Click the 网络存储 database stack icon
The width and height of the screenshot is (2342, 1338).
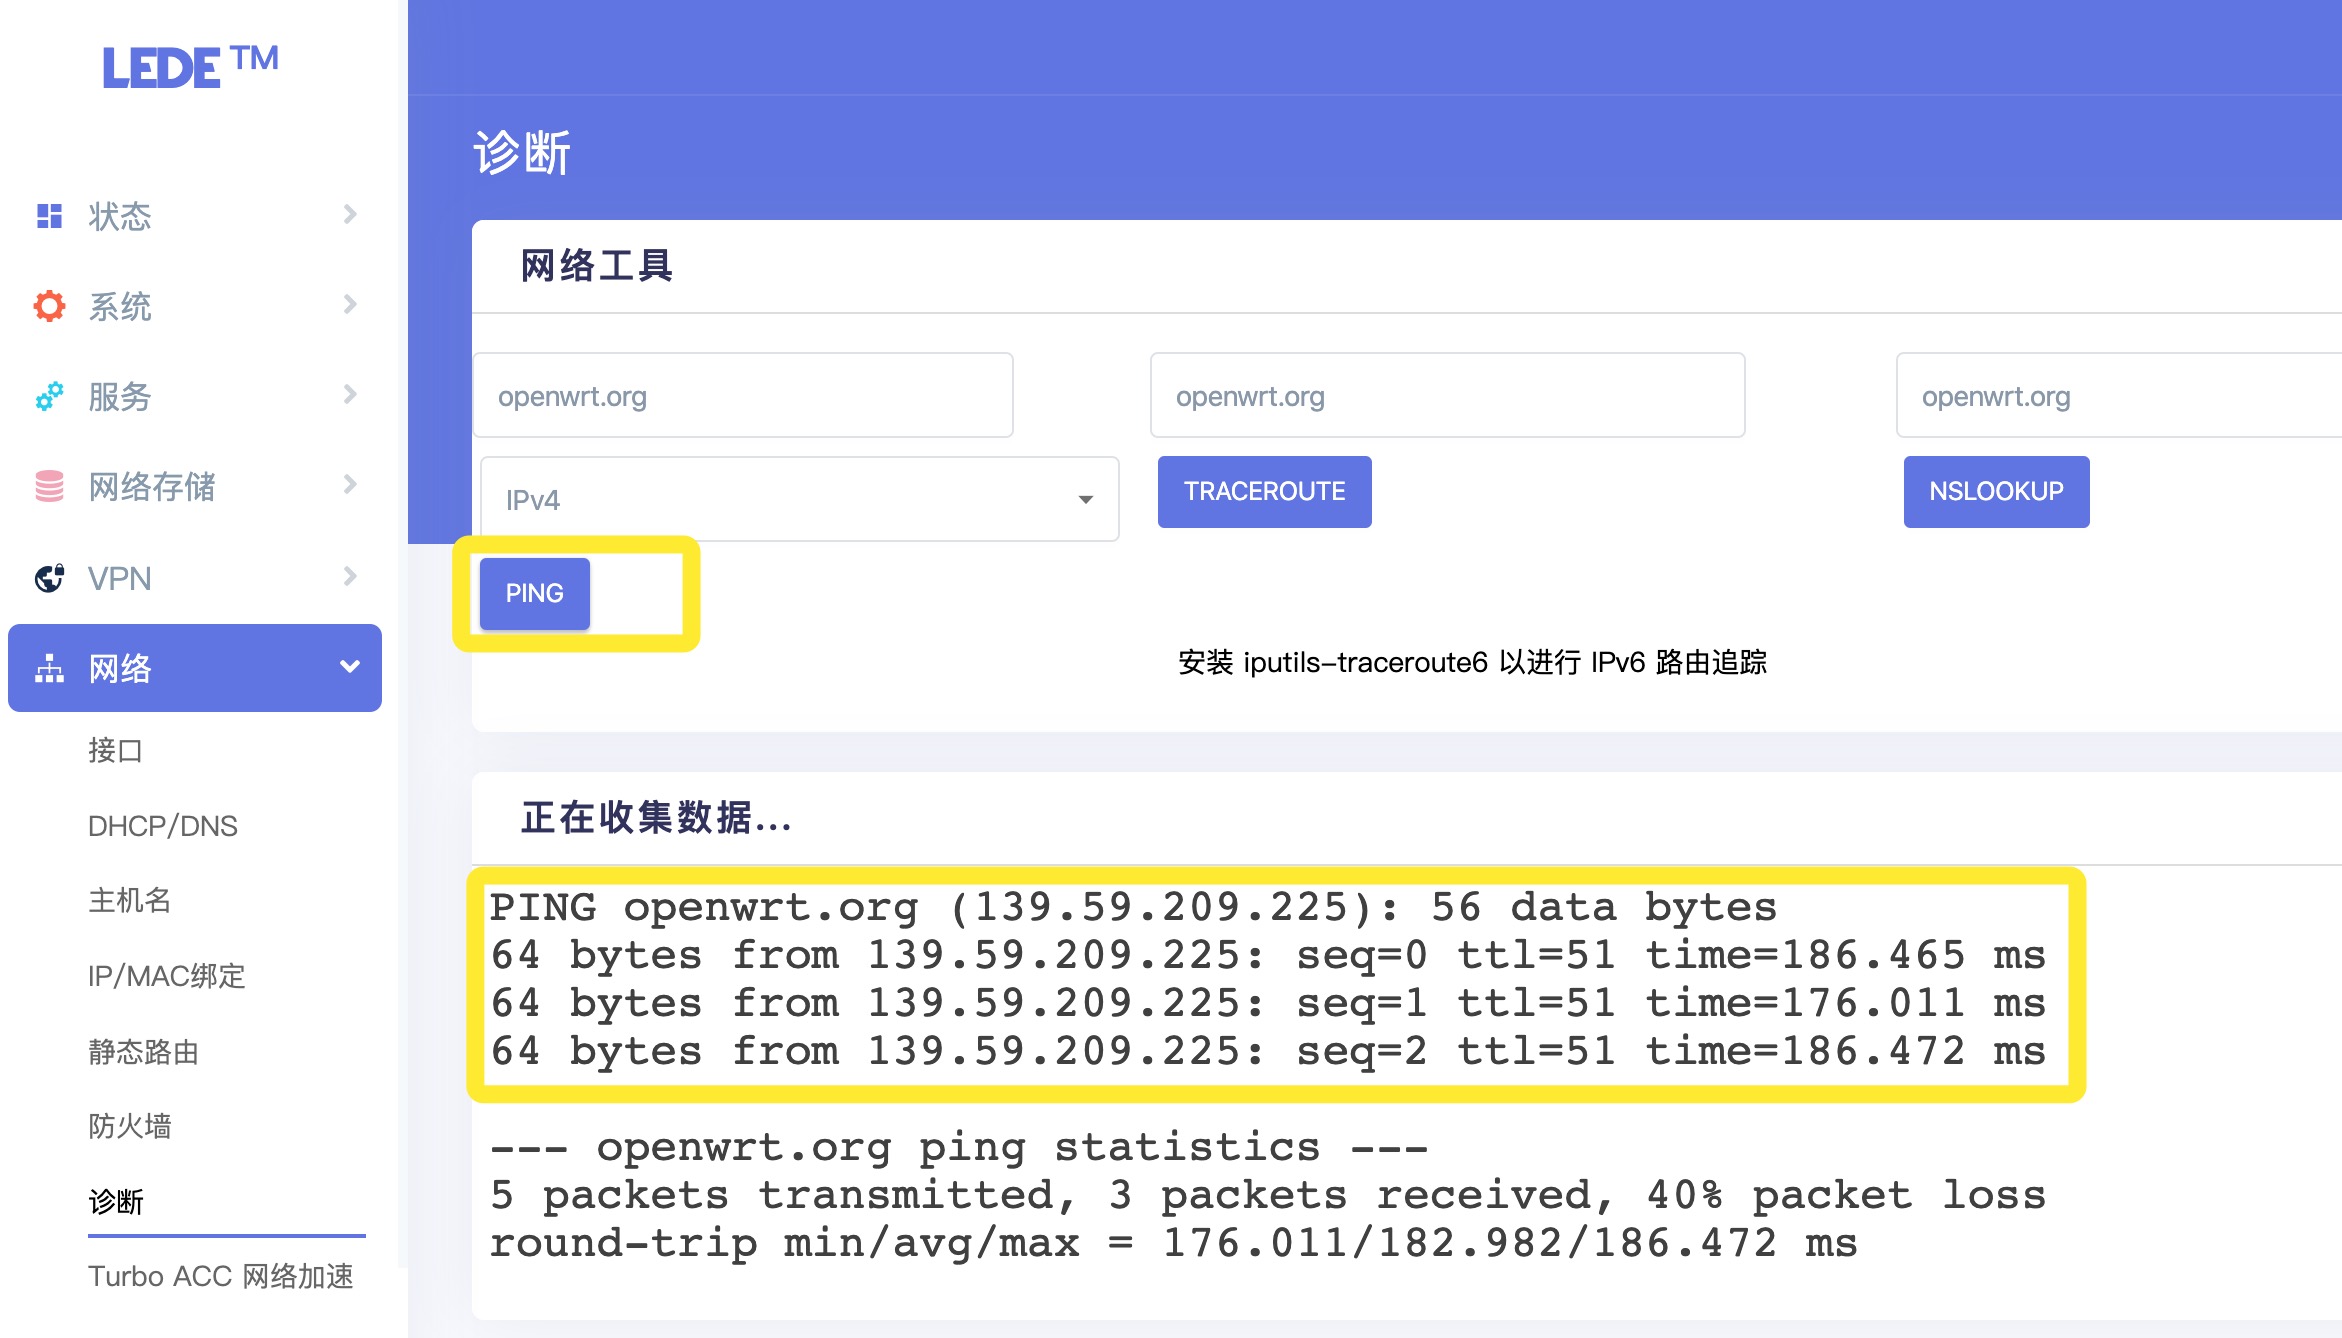point(49,486)
